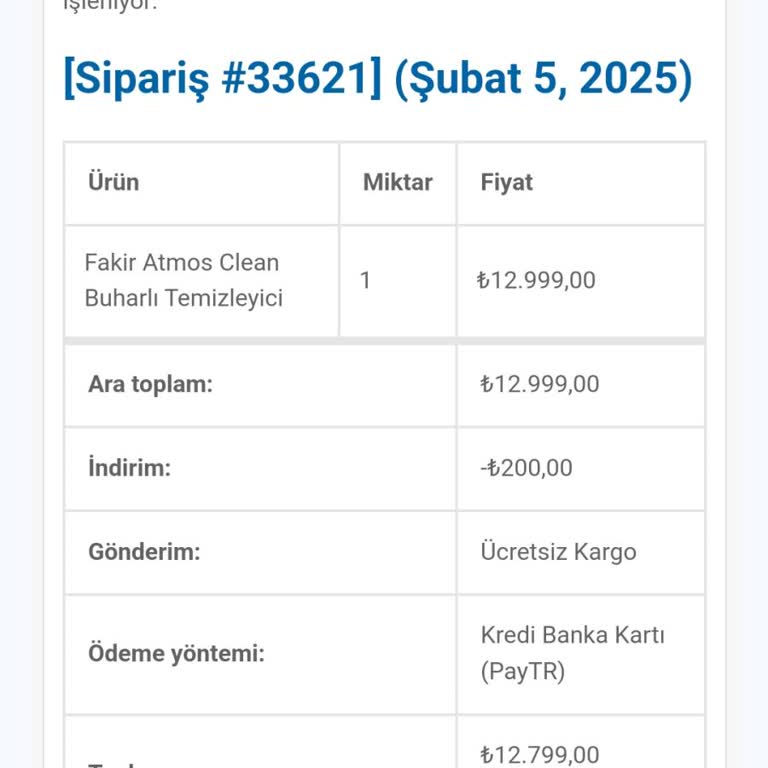Image resolution: width=768 pixels, height=768 pixels.
Task: Select the Ara toplam amount ₺12.999,00
Action: (x=539, y=384)
